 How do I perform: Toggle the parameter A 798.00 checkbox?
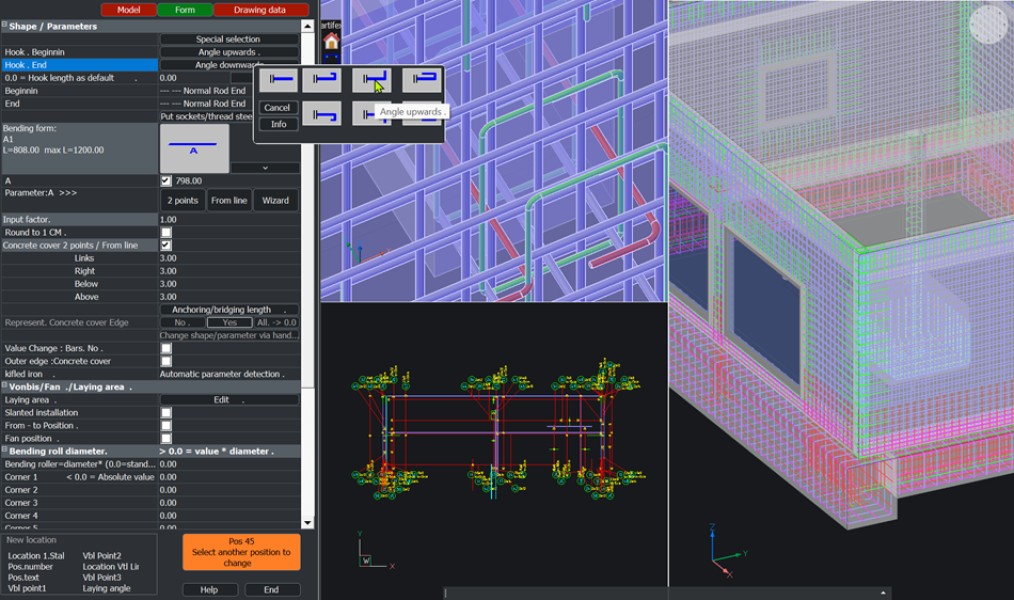coord(166,181)
